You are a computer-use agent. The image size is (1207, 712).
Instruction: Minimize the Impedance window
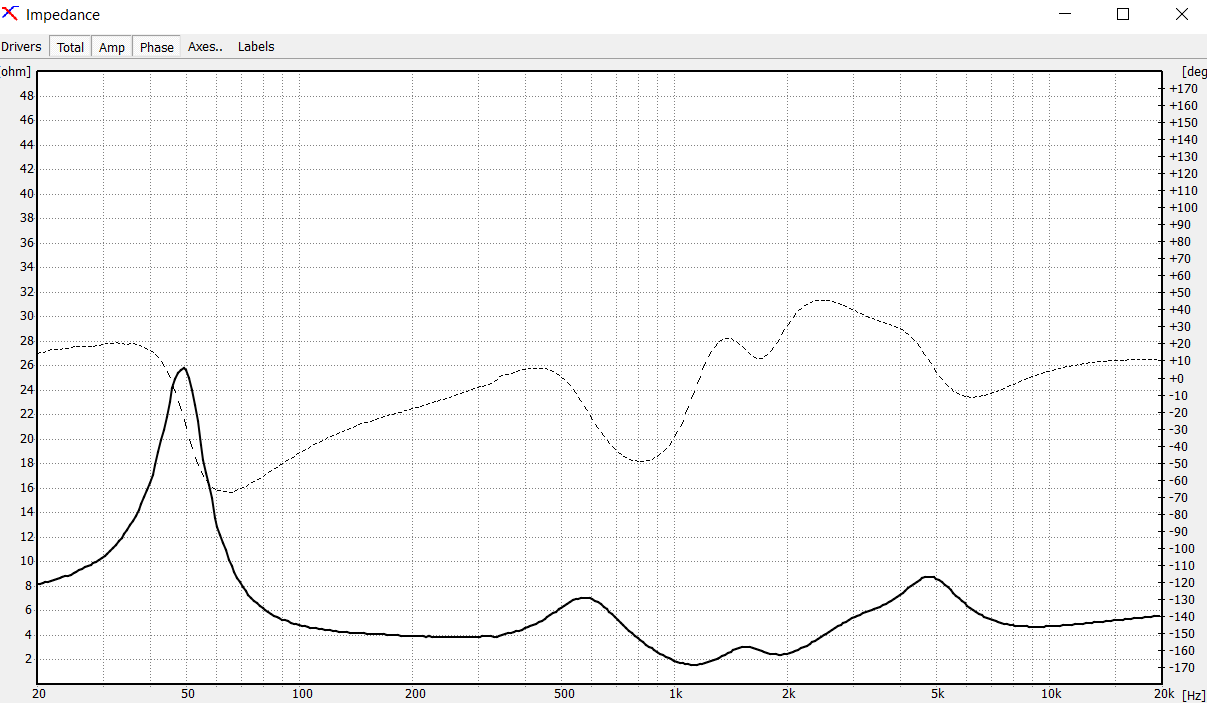click(1066, 14)
